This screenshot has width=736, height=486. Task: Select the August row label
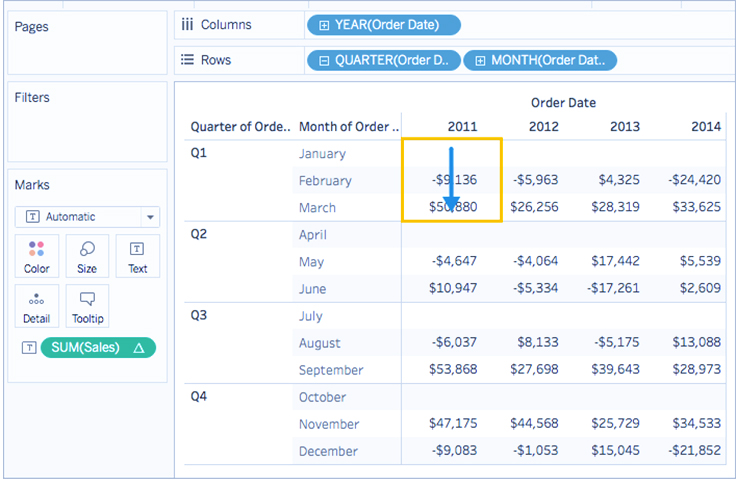[x=320, y=343]
